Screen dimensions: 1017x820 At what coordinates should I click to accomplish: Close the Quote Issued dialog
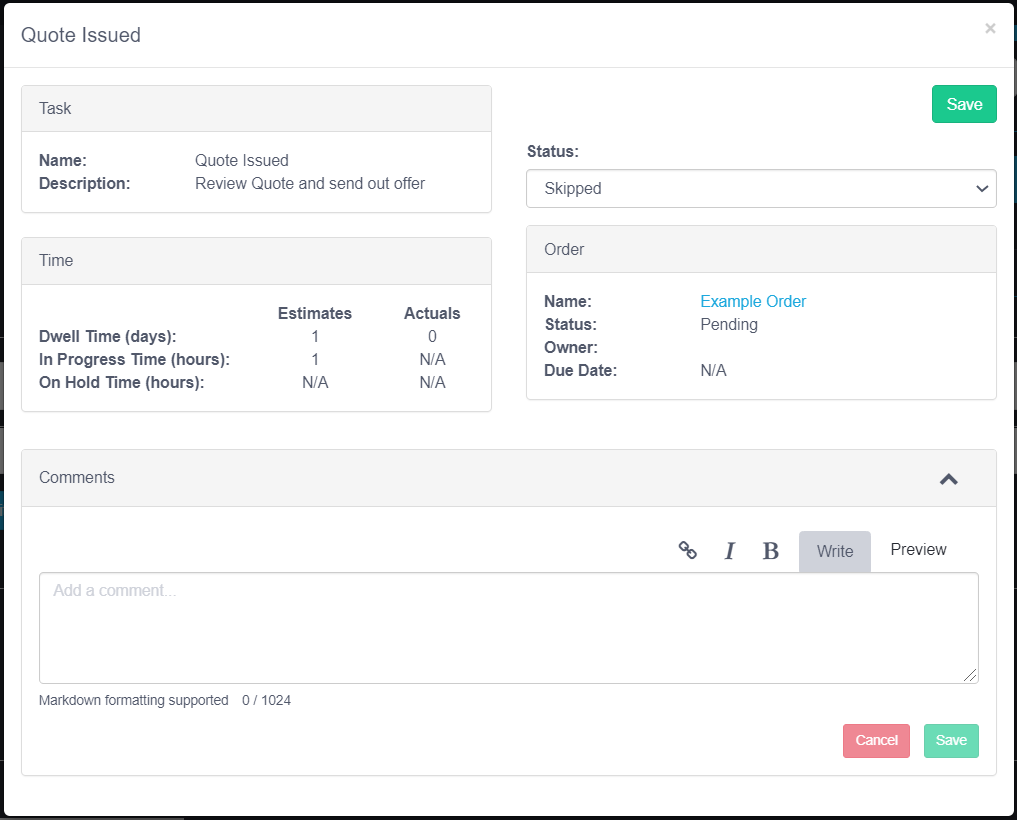click(x=990, y=29)
